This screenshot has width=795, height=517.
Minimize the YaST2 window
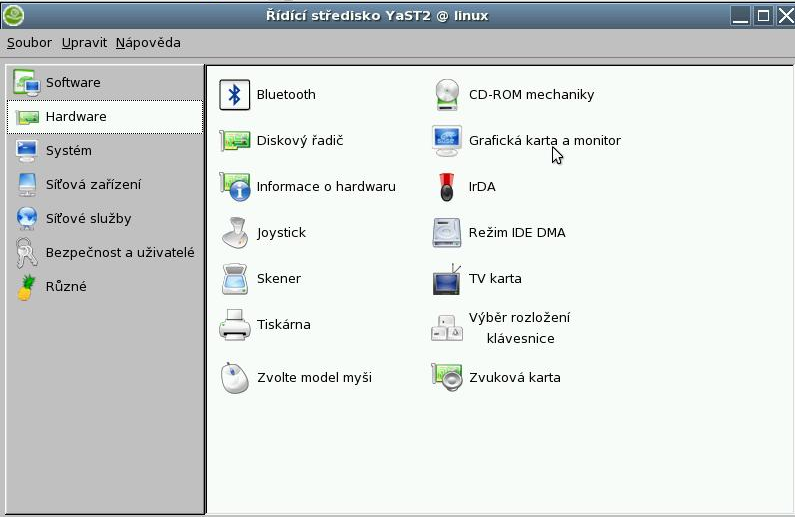(x=740, y=16)
